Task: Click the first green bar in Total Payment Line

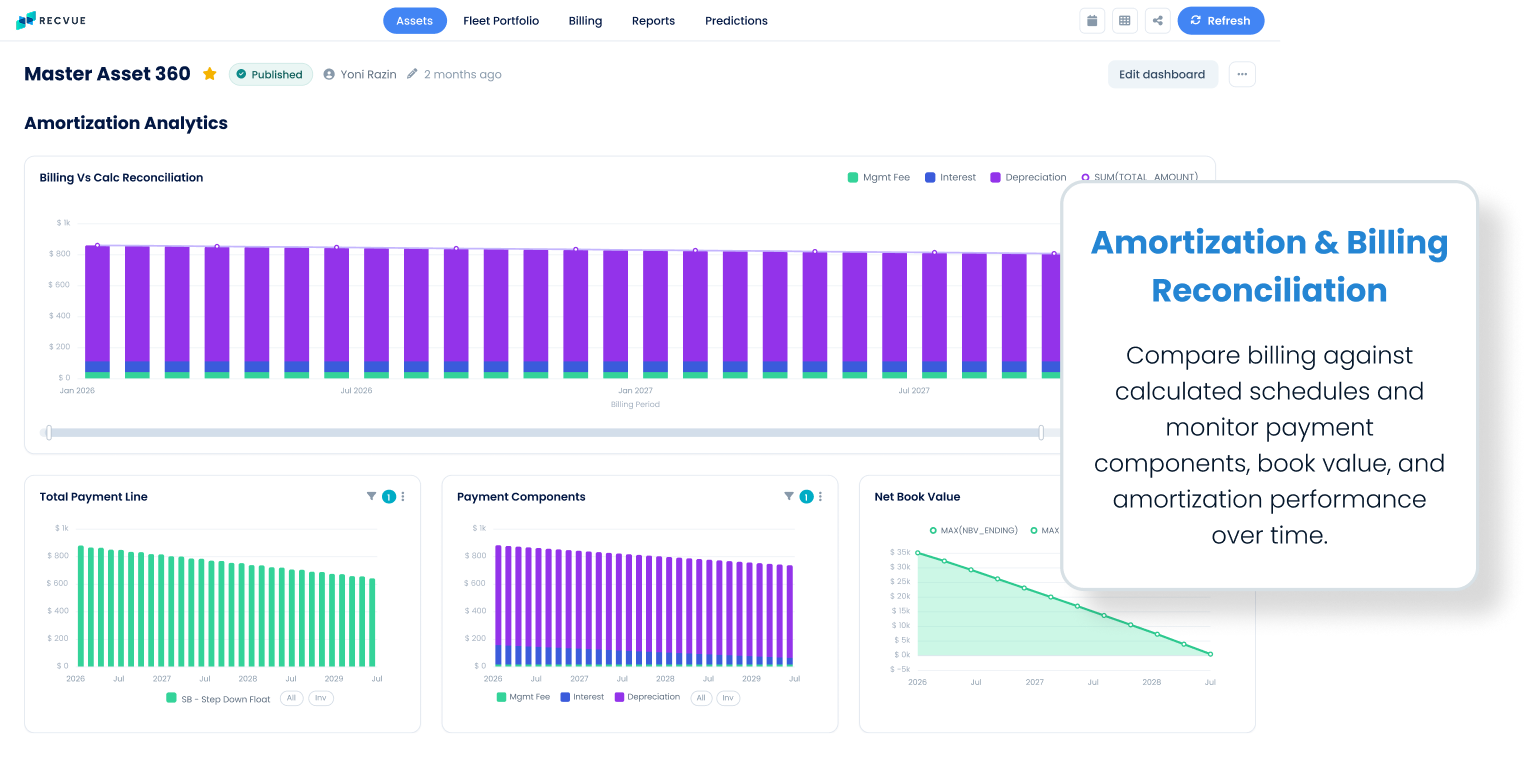Action: coord(81,606)
